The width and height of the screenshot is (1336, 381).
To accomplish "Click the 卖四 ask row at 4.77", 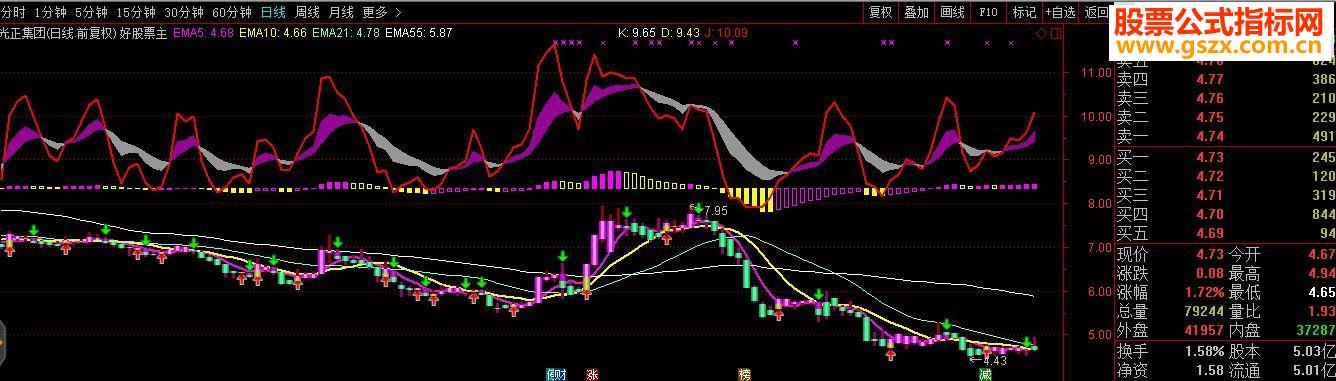I will pyautogui.click(x=1225, y=79).
